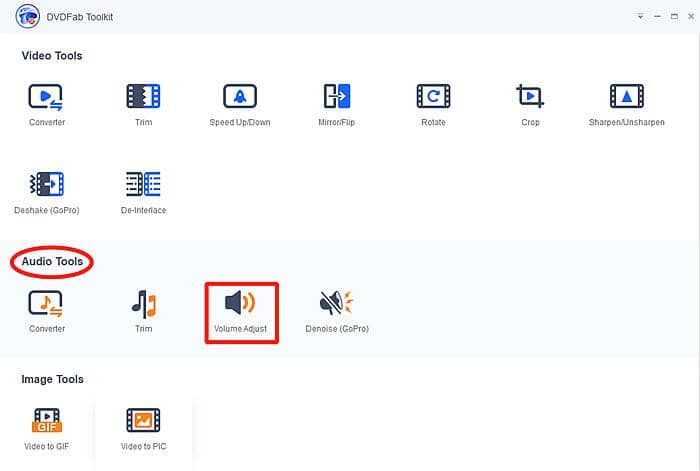Select the De-Interlace tool
The height and width of the screenshot is (471, 700).
[143, 193]
